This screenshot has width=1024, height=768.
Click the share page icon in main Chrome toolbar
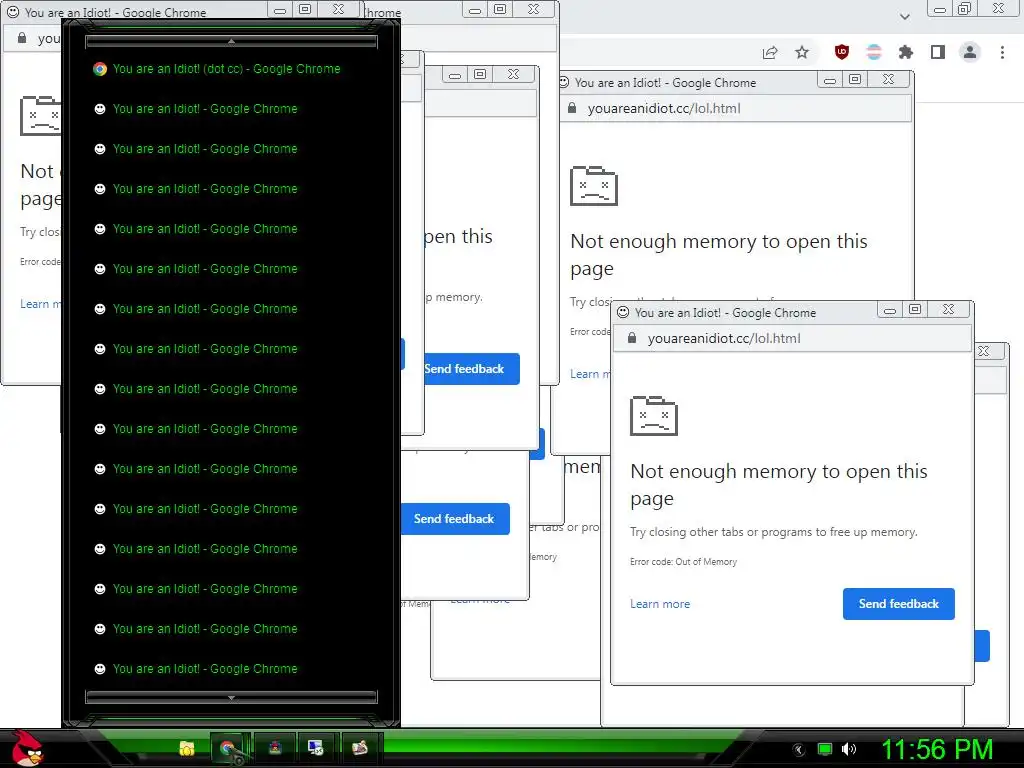(x=770, y=53)
